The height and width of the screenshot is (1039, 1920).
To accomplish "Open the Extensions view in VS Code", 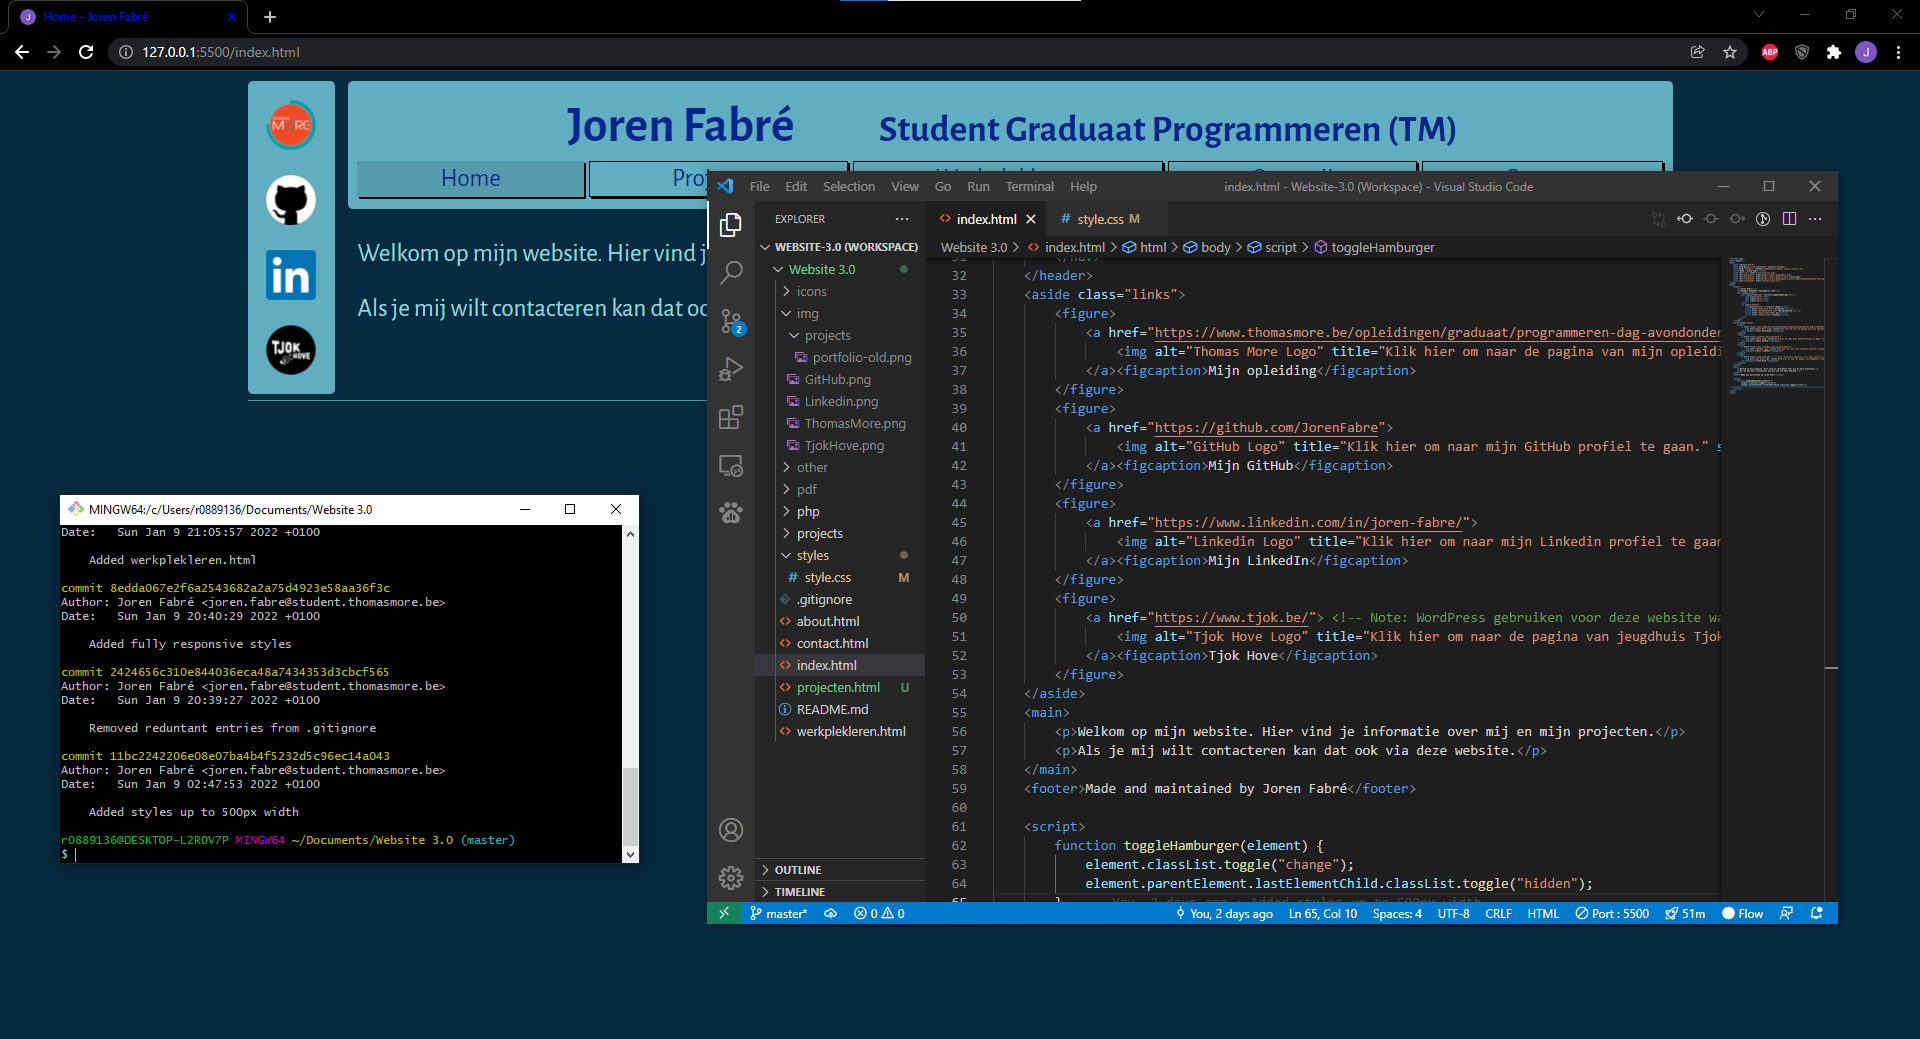I will 731,417.
